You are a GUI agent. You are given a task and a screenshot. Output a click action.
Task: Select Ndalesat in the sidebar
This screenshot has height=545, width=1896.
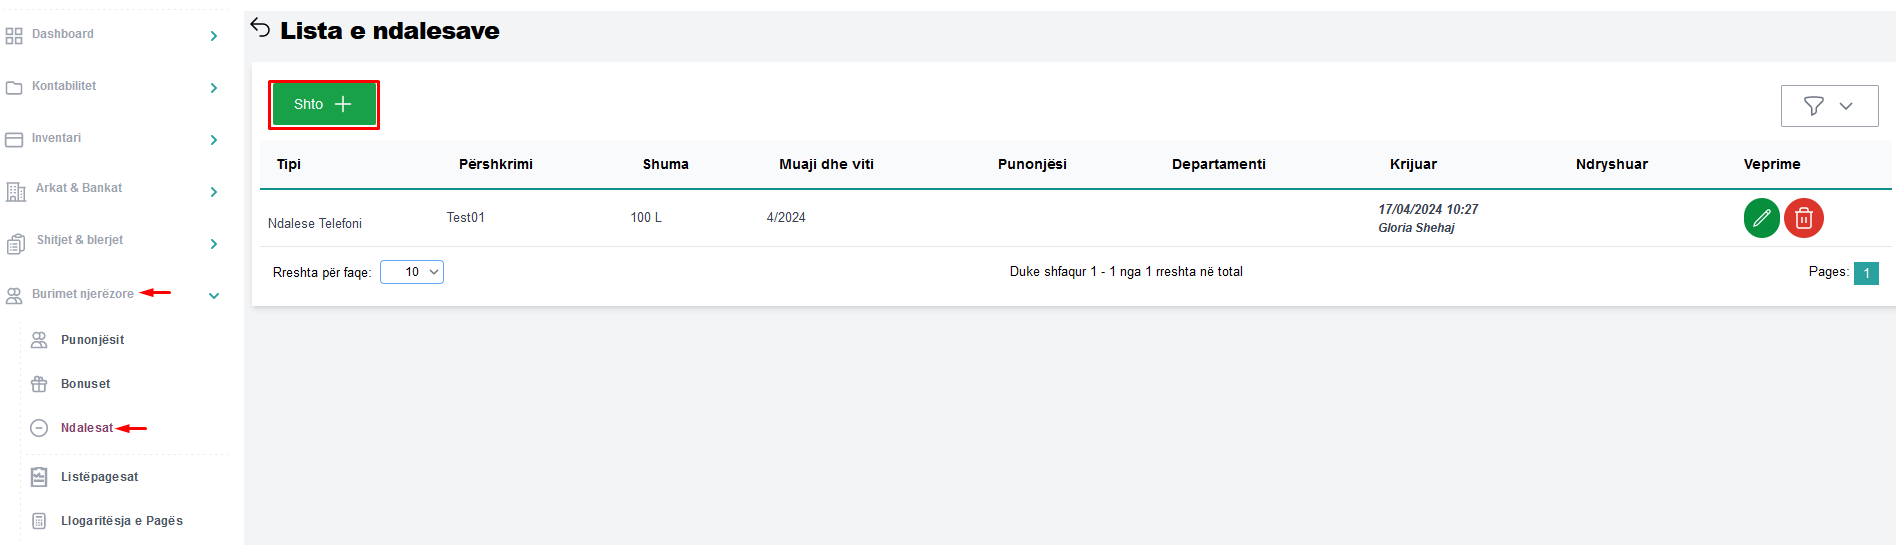click(87, 428)
